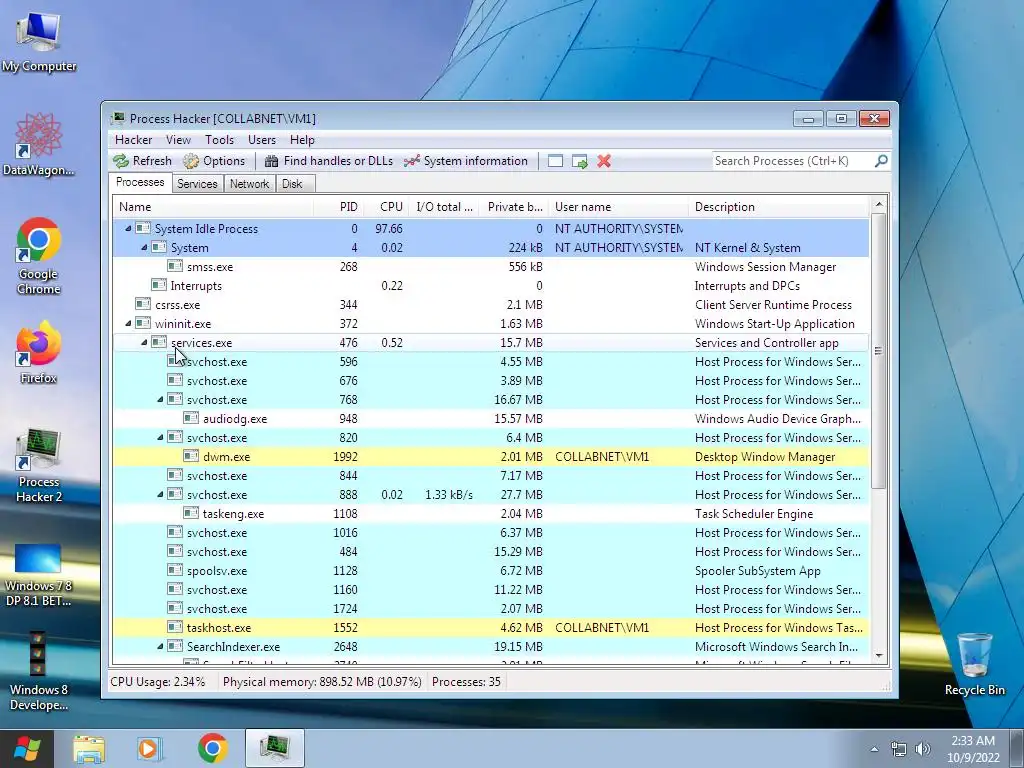This screenshot has width=1024, height=768.
Task: Open the DataWagon desktop shortcut
Action: click(39, 145)
